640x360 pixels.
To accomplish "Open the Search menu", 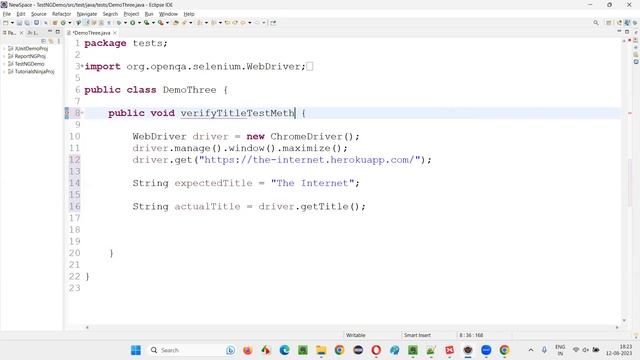I will pos(110,14).
